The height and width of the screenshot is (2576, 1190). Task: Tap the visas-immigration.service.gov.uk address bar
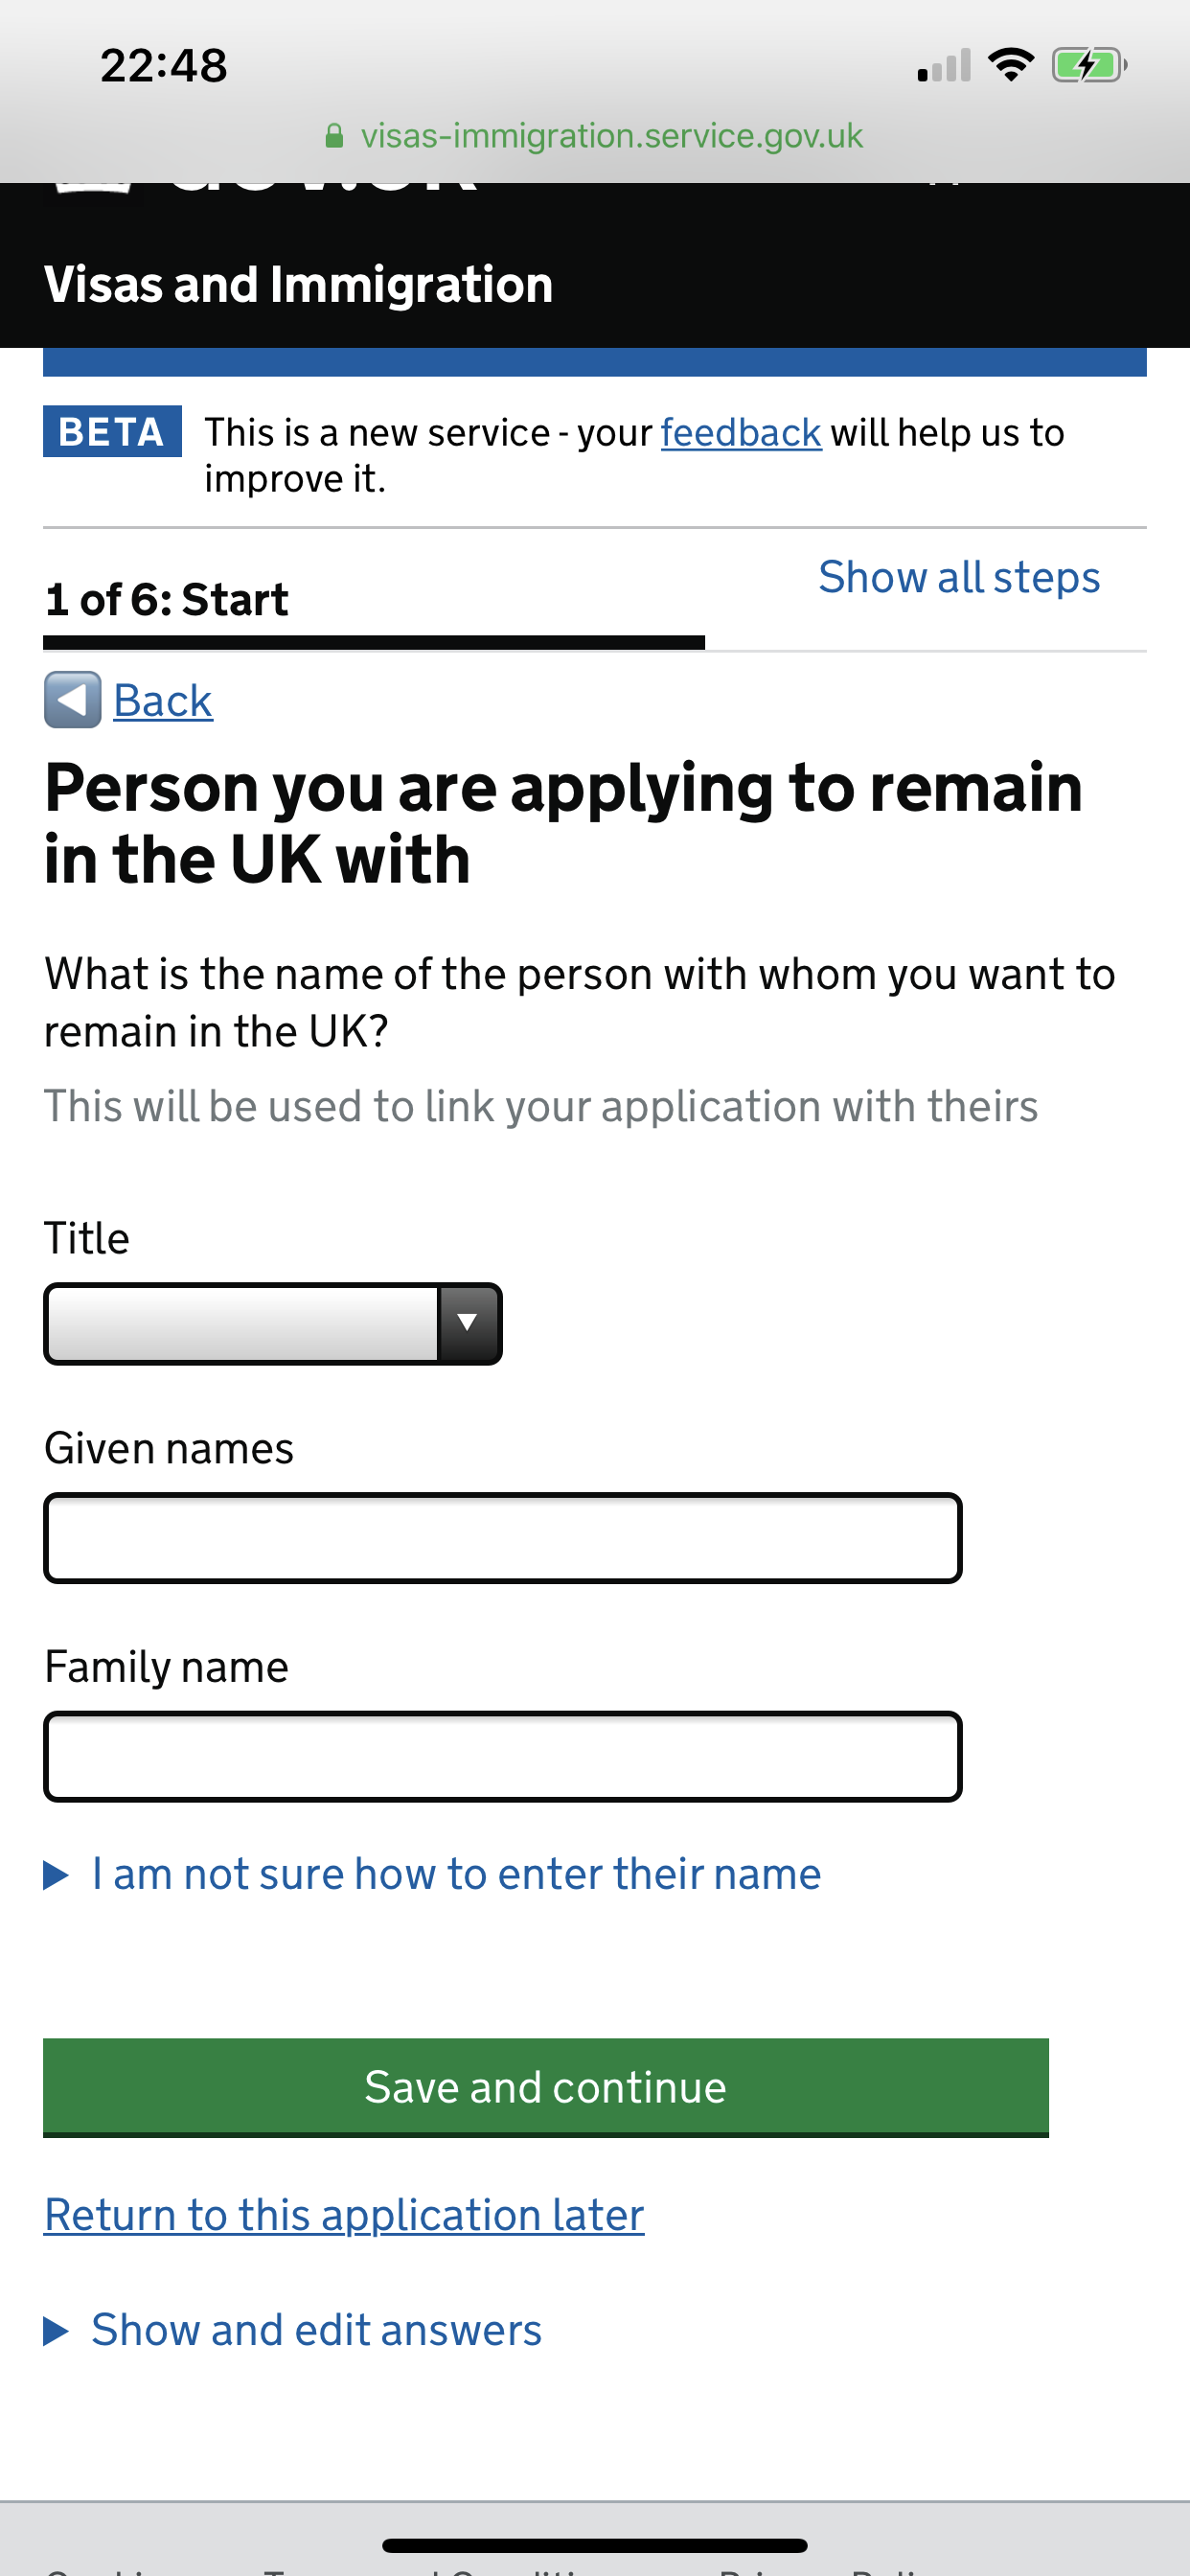click(595, 136)
